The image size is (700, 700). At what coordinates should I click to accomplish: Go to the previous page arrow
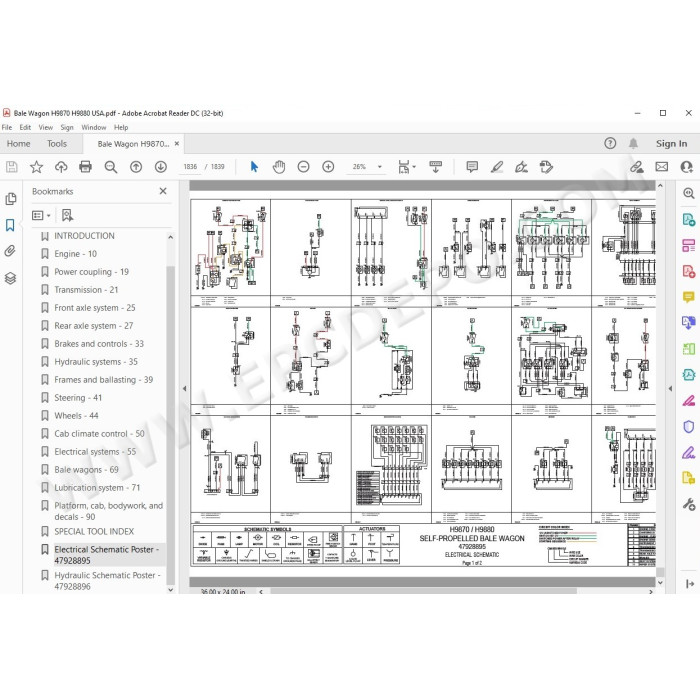(x=136, y=167)
